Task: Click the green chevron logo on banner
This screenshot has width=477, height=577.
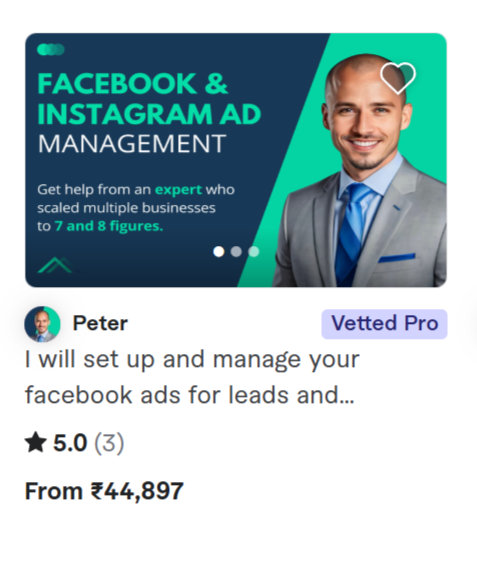Action: click(56, 265)
